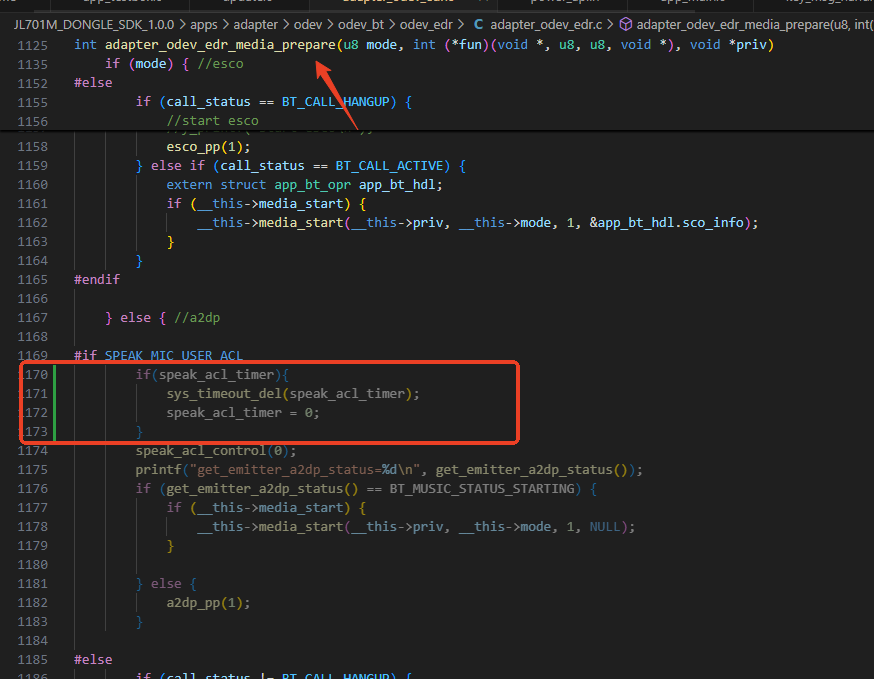Click '#else' directive at line 1185
This screenshot has width=874, height=679.
[x=93, y=659]
